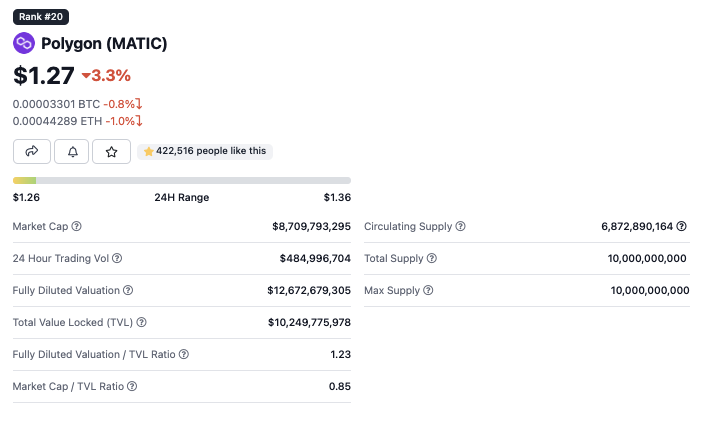Select 0.00003301 BTC value
Image resolution: width=707 pixels, height=423 pixels.
[56, 104]
